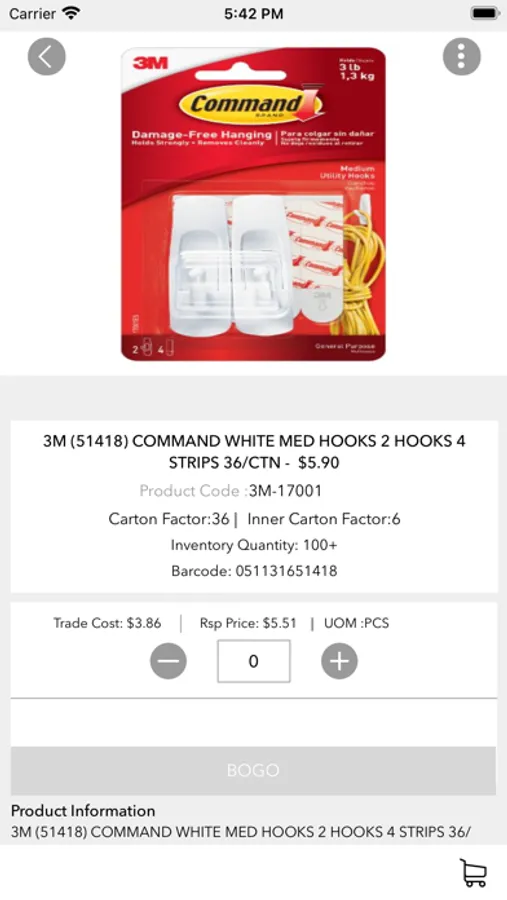
Task: Open the three-dot more options menu
Action: point(462,57)
